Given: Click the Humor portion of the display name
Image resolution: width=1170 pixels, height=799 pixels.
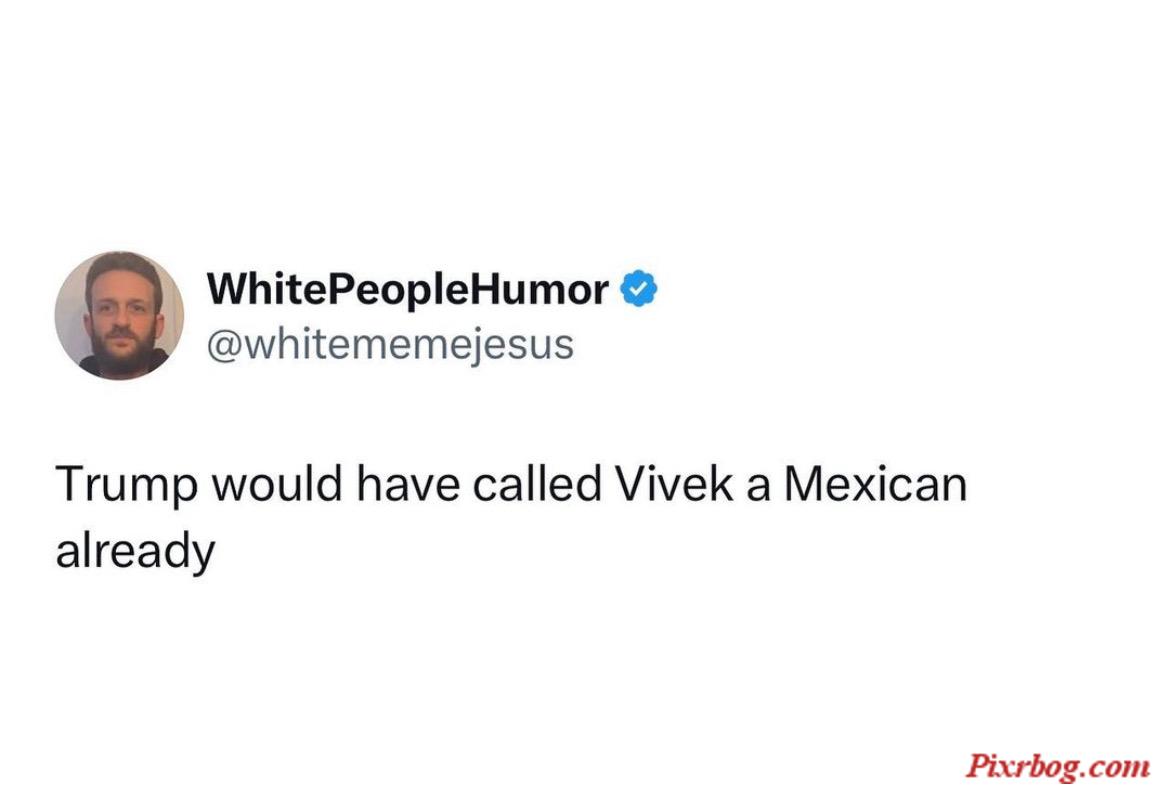Looking at the screenshot, I should tap(537, 288).
